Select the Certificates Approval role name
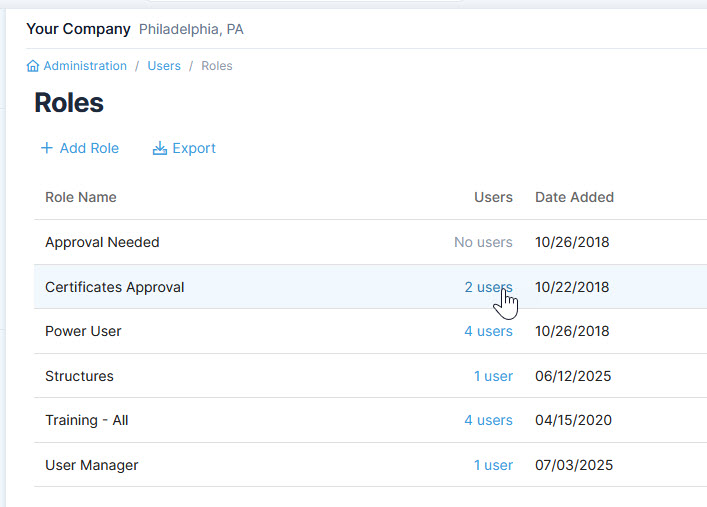707x507 pixels. [x=115, y=287]
